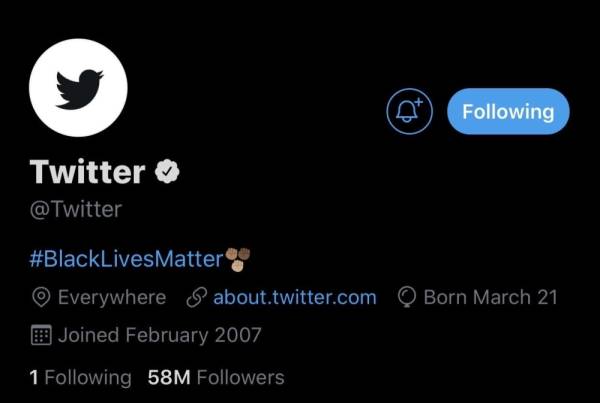The height and width of the screenshot is (403, 600).
Task: Tap the verified checkmark badge
Action: coord(167,172)
